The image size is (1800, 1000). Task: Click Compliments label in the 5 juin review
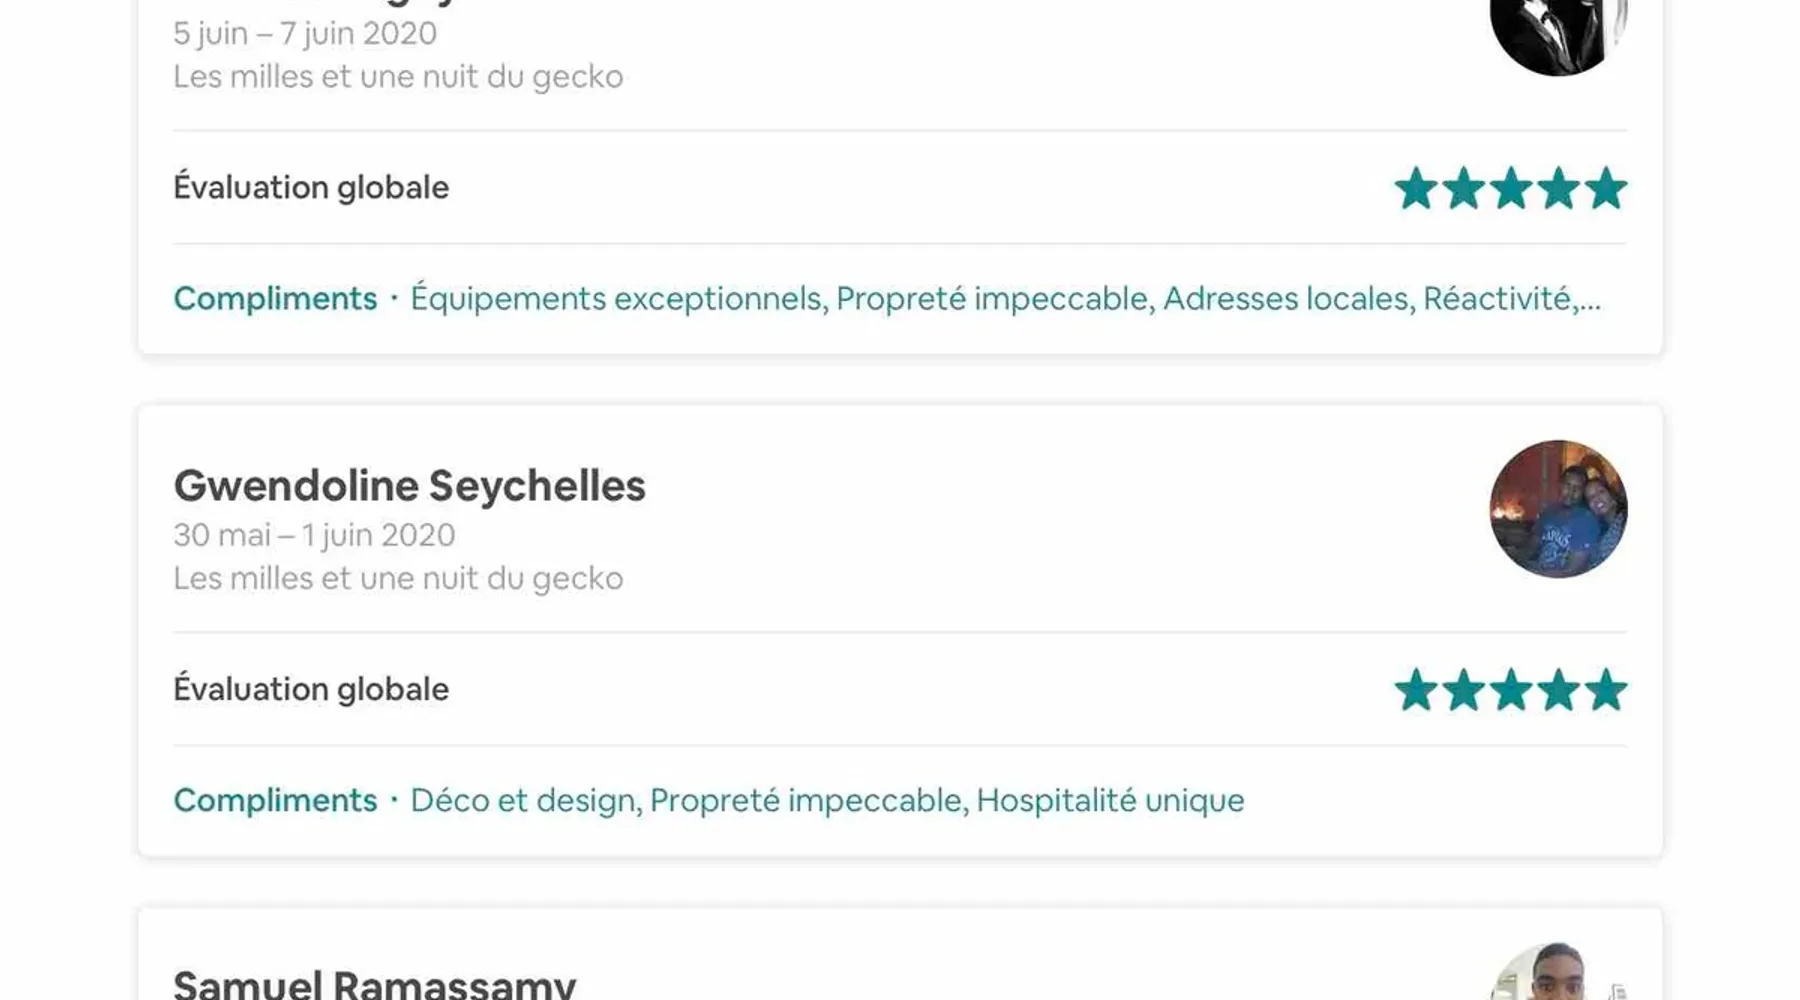275,298
